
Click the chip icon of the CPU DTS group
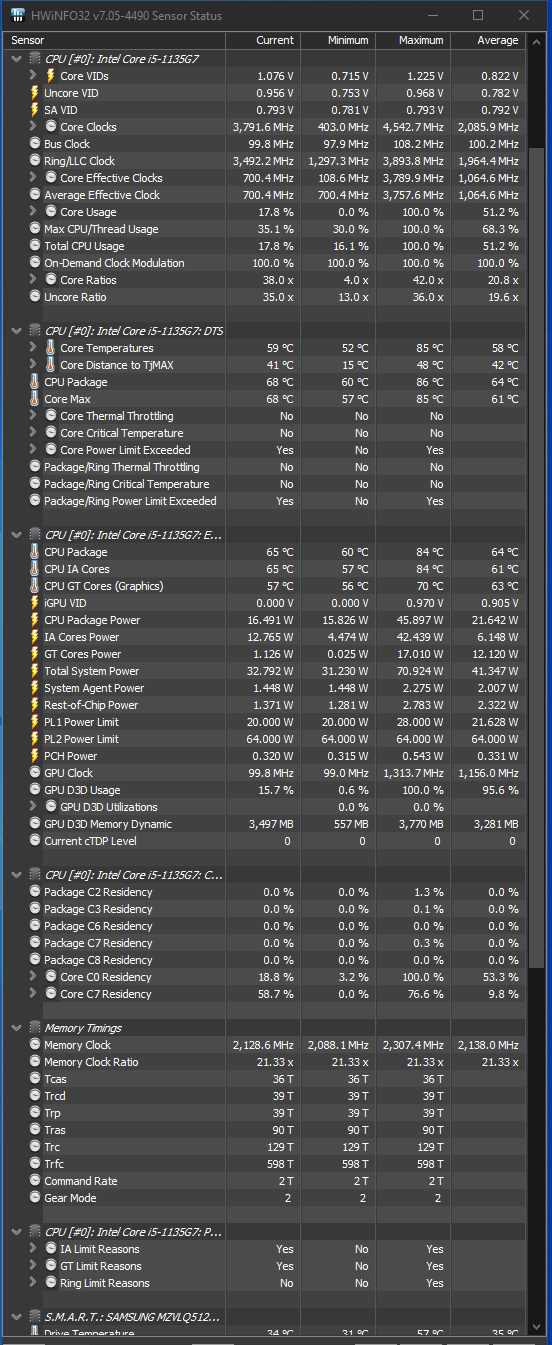(35, 331)
